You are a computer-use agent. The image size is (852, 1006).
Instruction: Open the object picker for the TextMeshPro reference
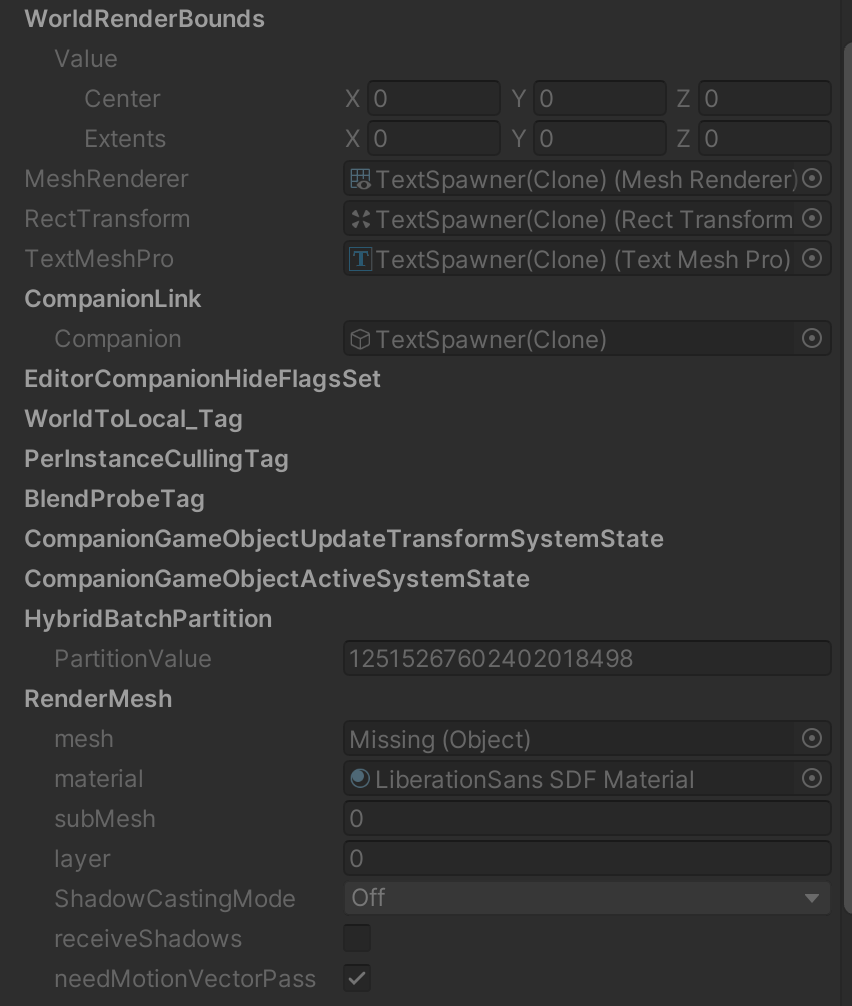[x=812, y=258]
